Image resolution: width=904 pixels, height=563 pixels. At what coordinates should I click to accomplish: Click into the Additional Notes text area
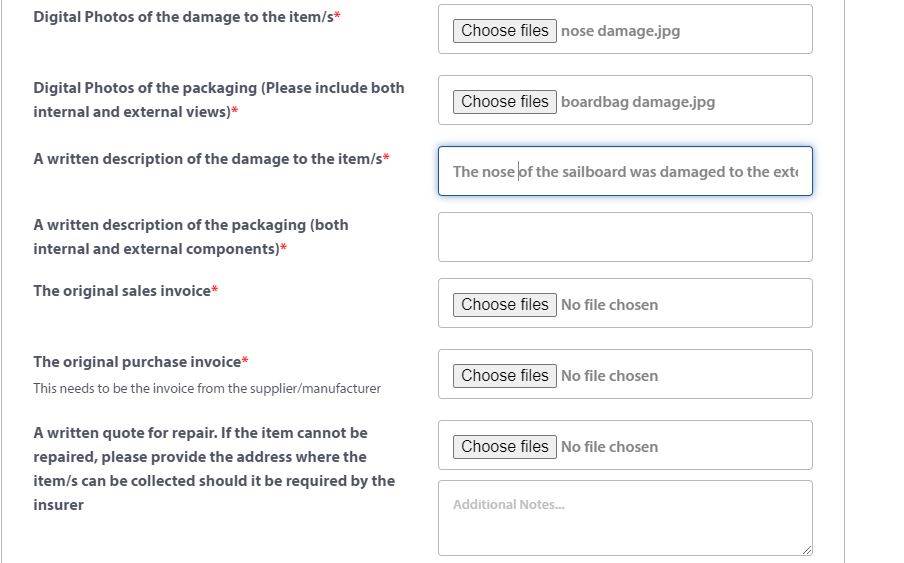click(625, 518)
